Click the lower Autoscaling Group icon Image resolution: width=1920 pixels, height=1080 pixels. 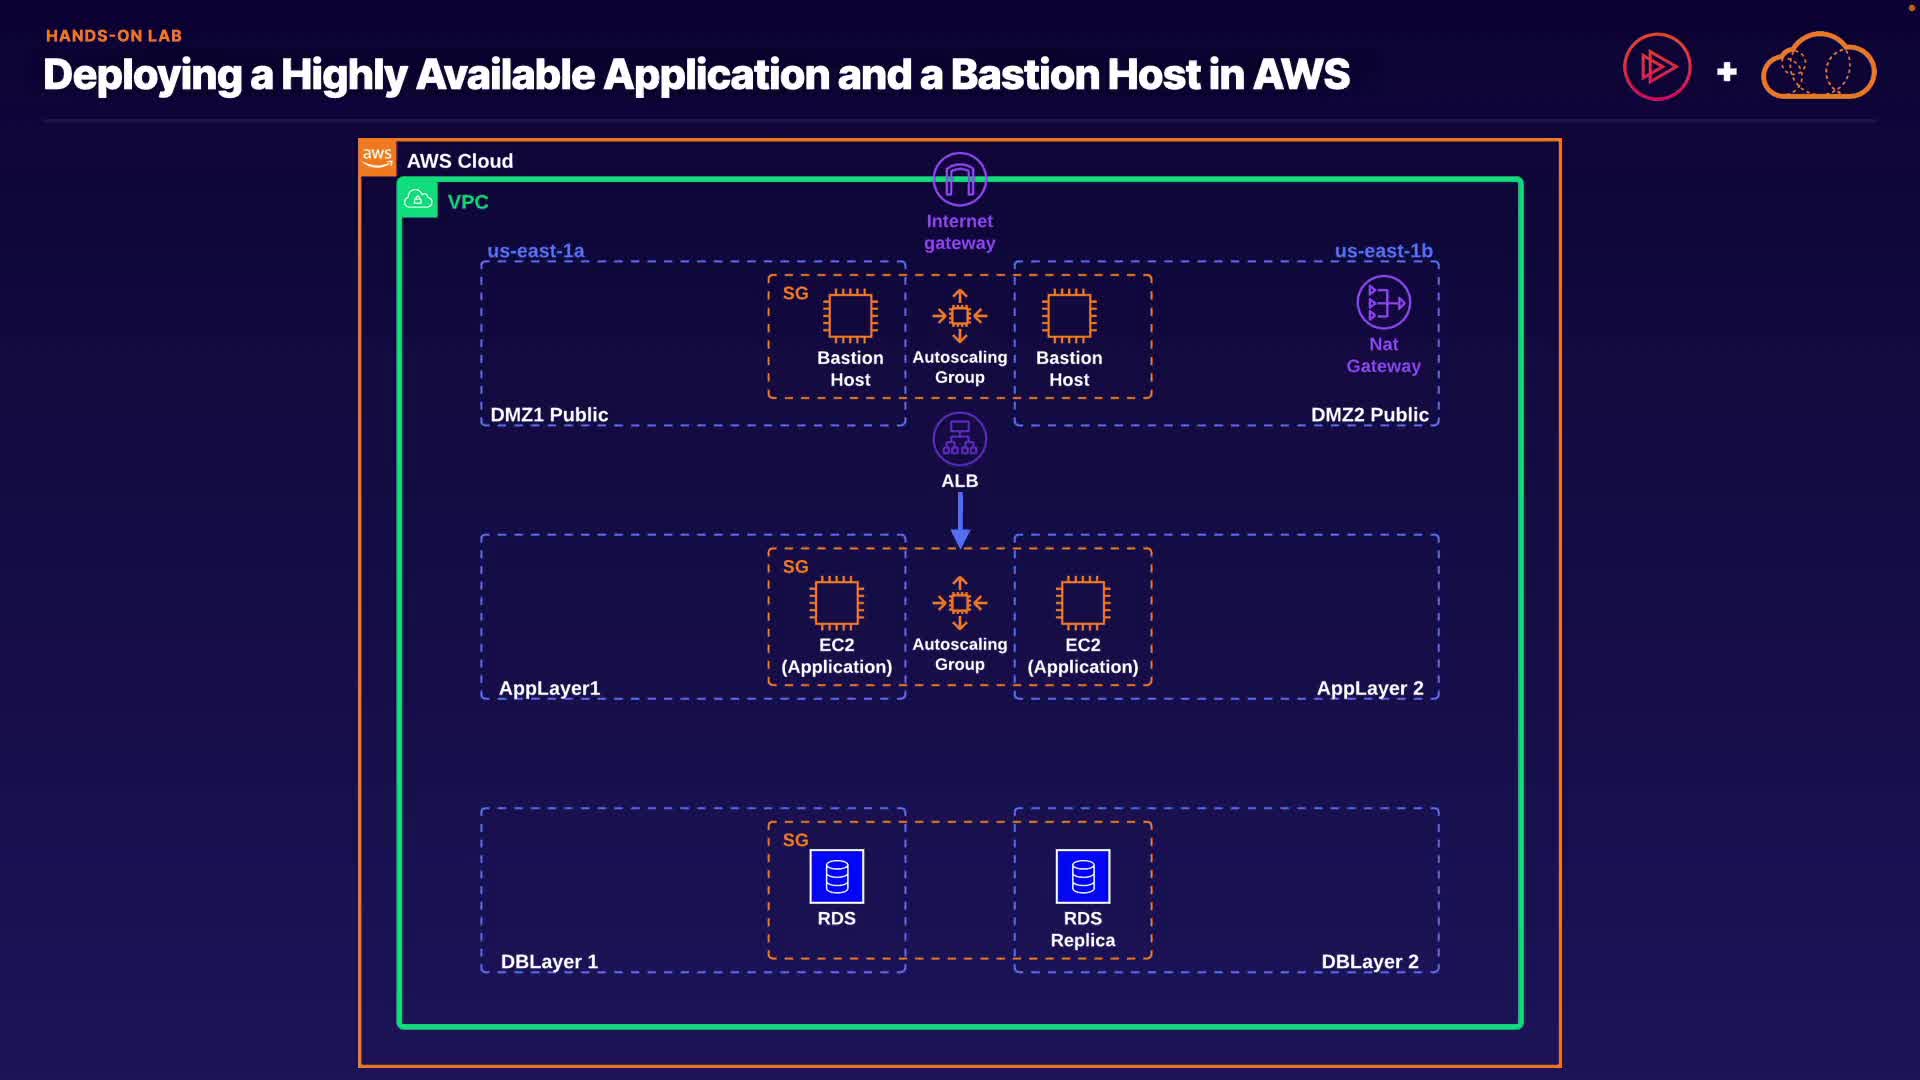(x=959, y=603)
